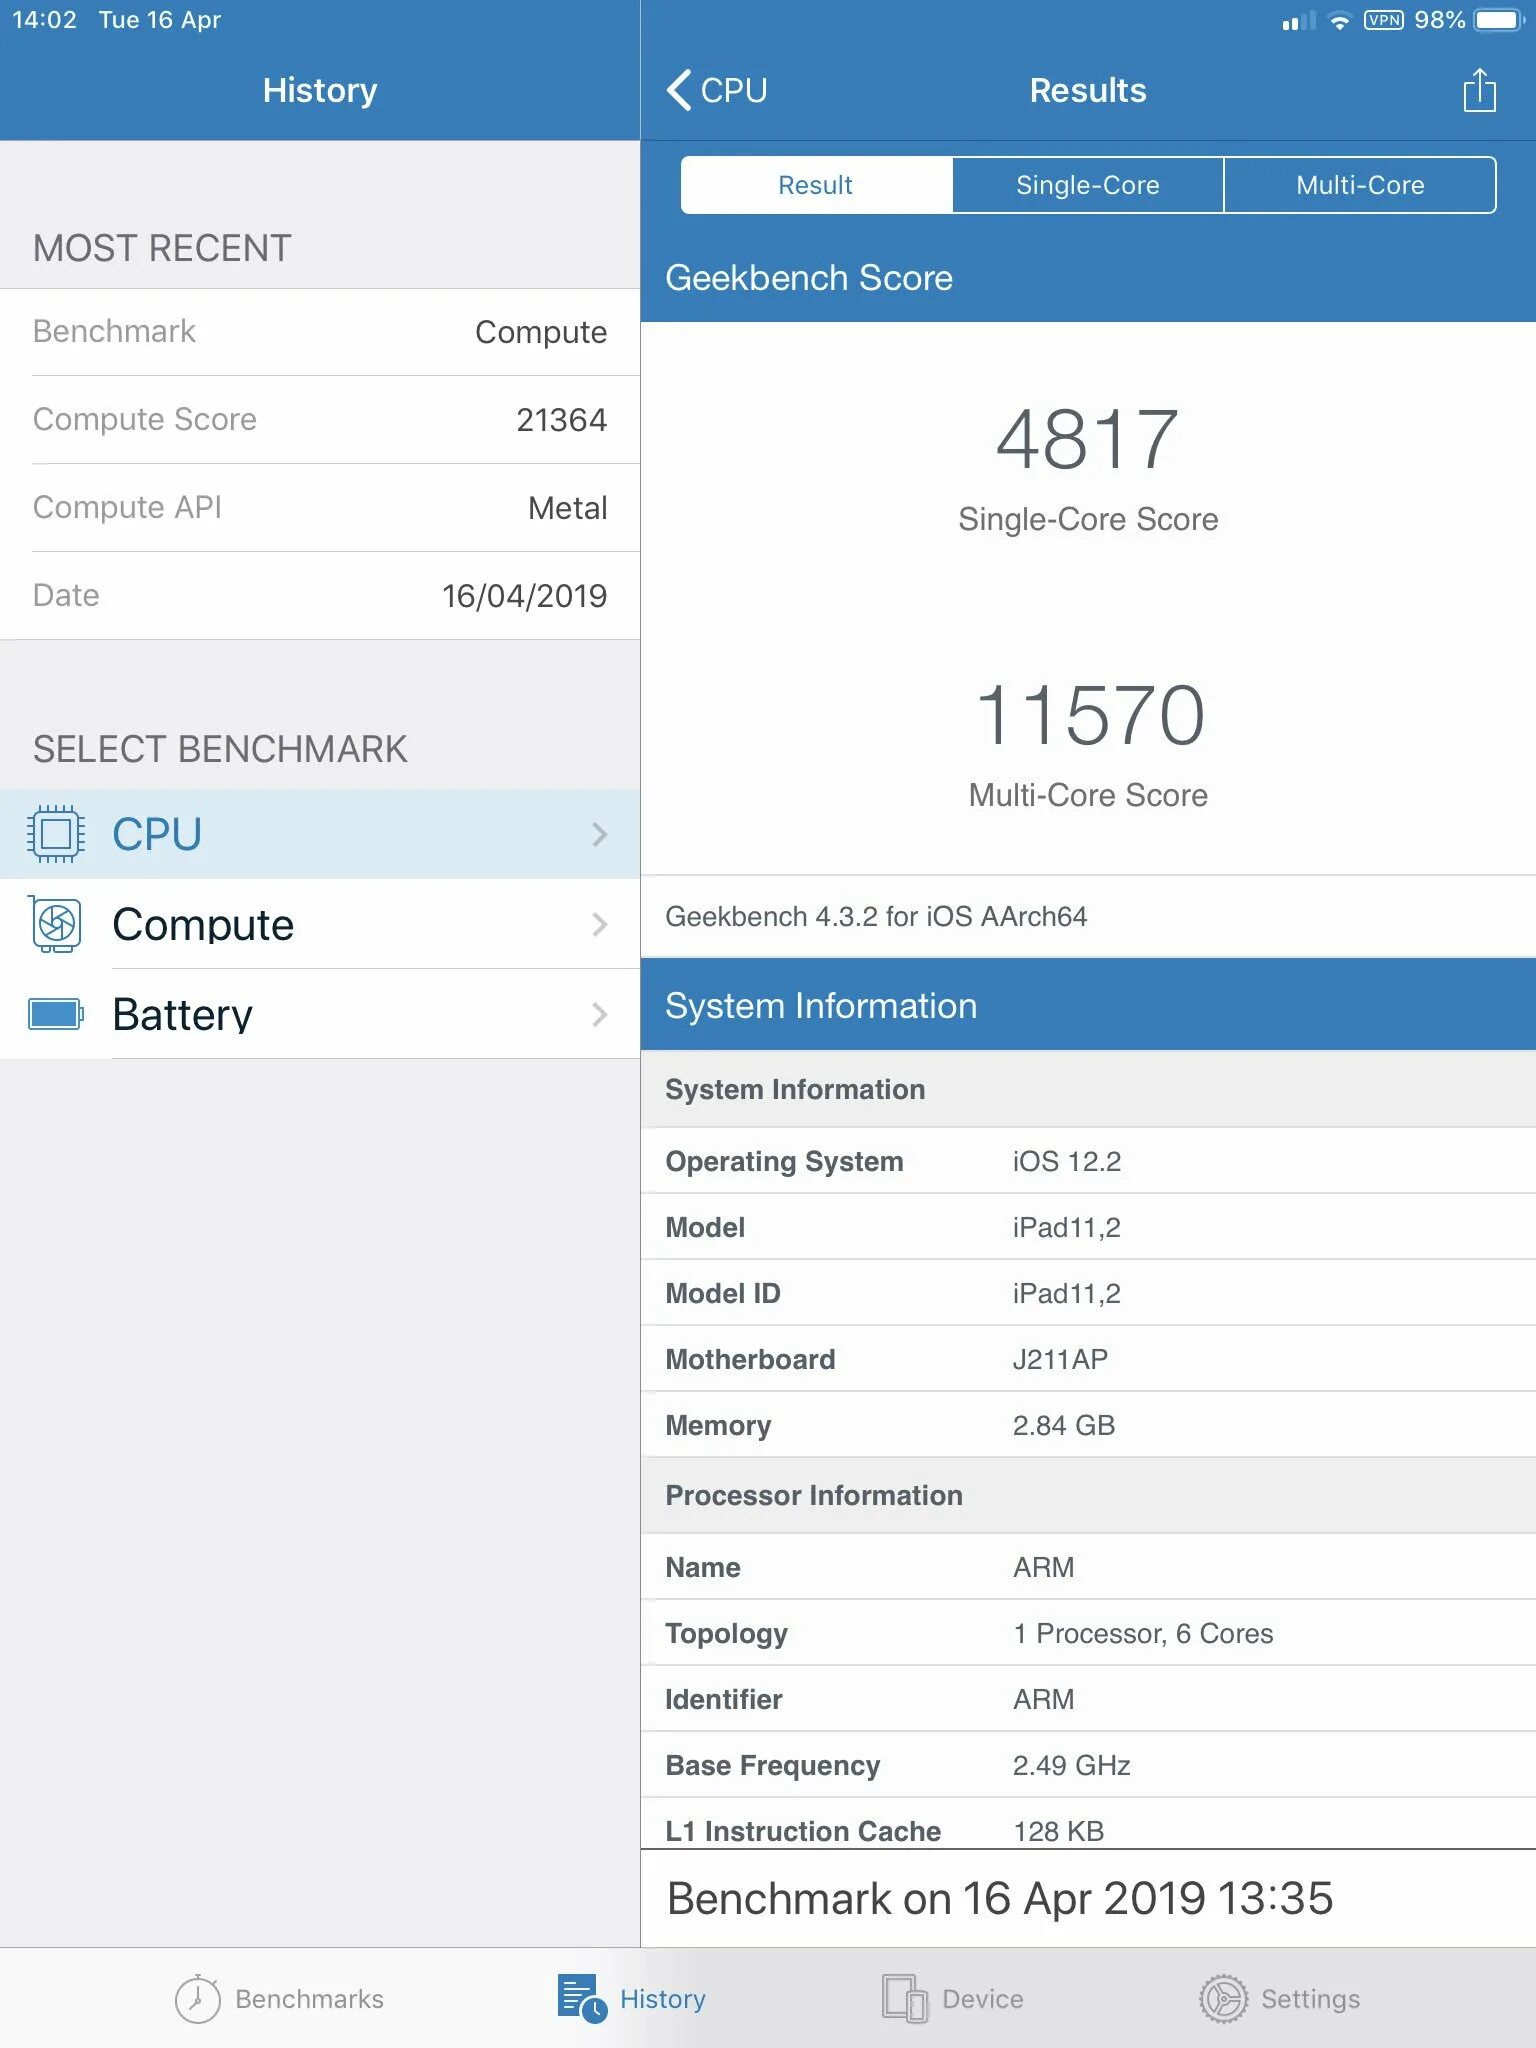Tap the Memory 2.84 GB value
The height and width of the screenshot is (2048, 1536).
coord(1063,1425)
